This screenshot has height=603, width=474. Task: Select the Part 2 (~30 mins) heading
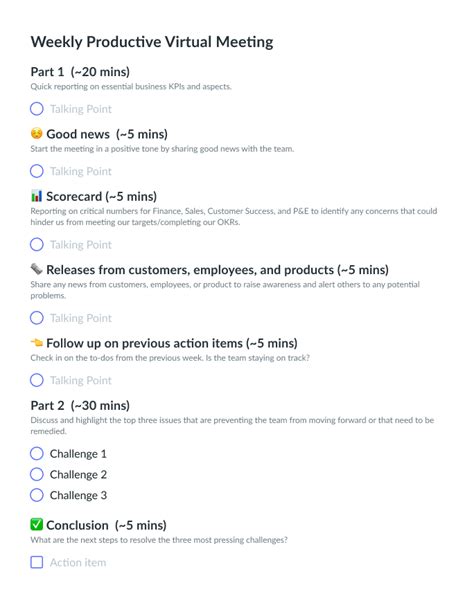click(x=80, y=405)
